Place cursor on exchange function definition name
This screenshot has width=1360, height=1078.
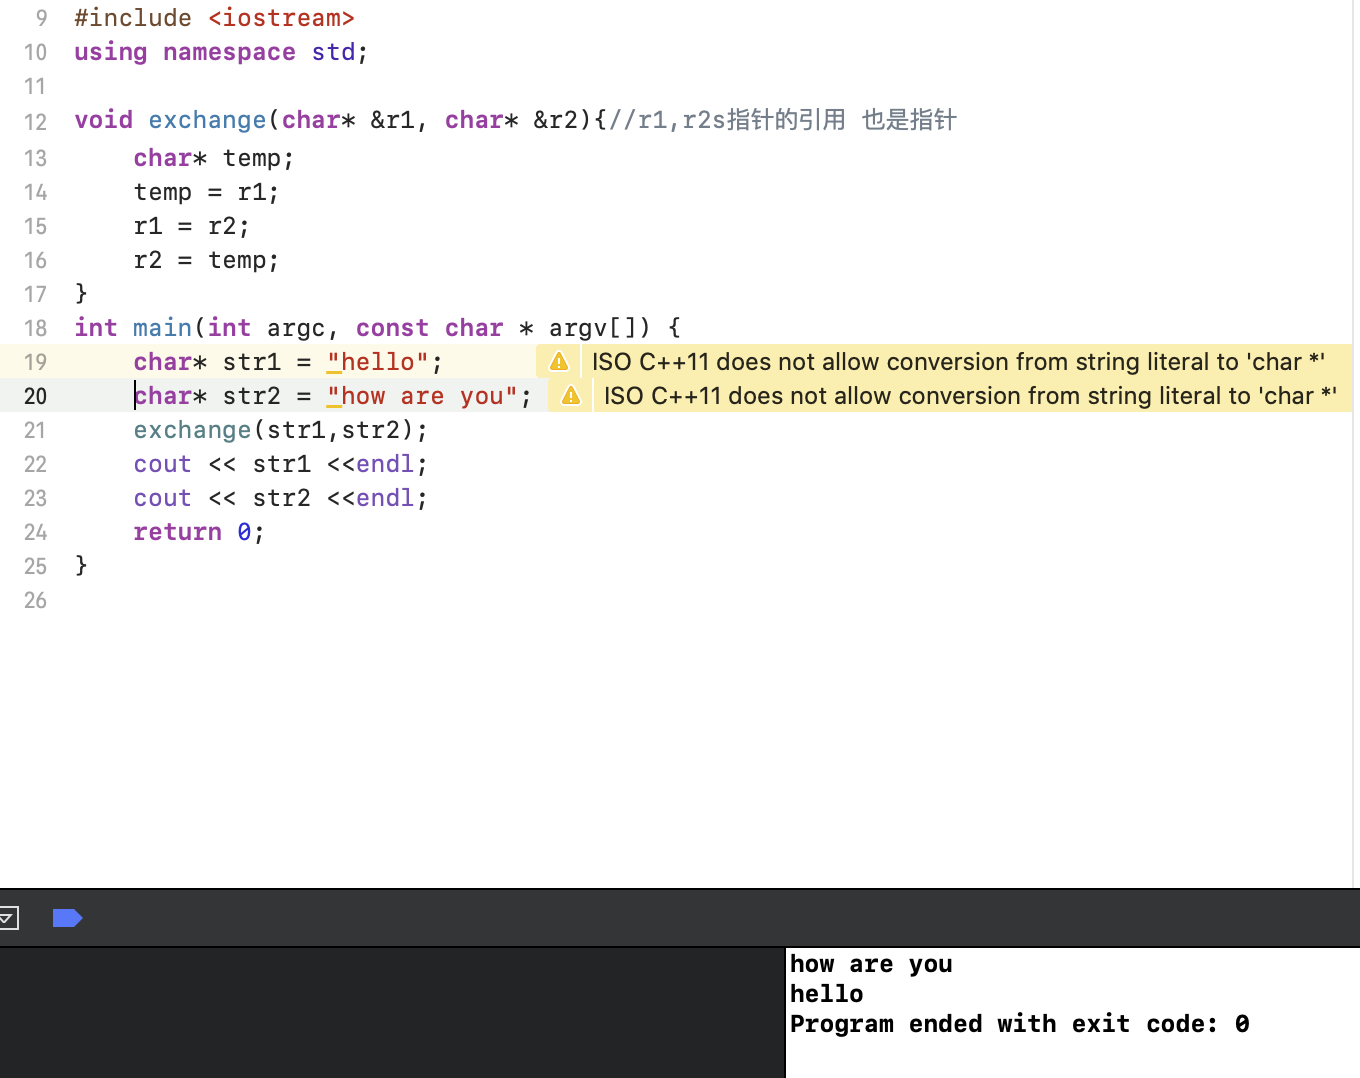pyautogui.click(x=207, y=121)
